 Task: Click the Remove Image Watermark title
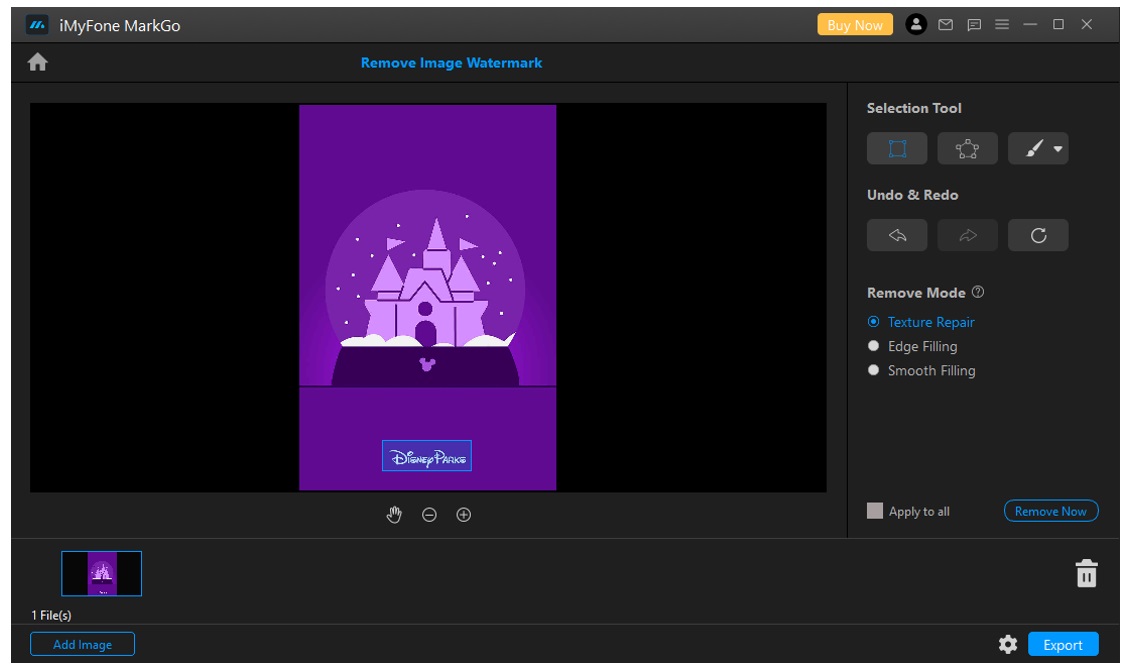pyautogui.click(x=451, y=63)
